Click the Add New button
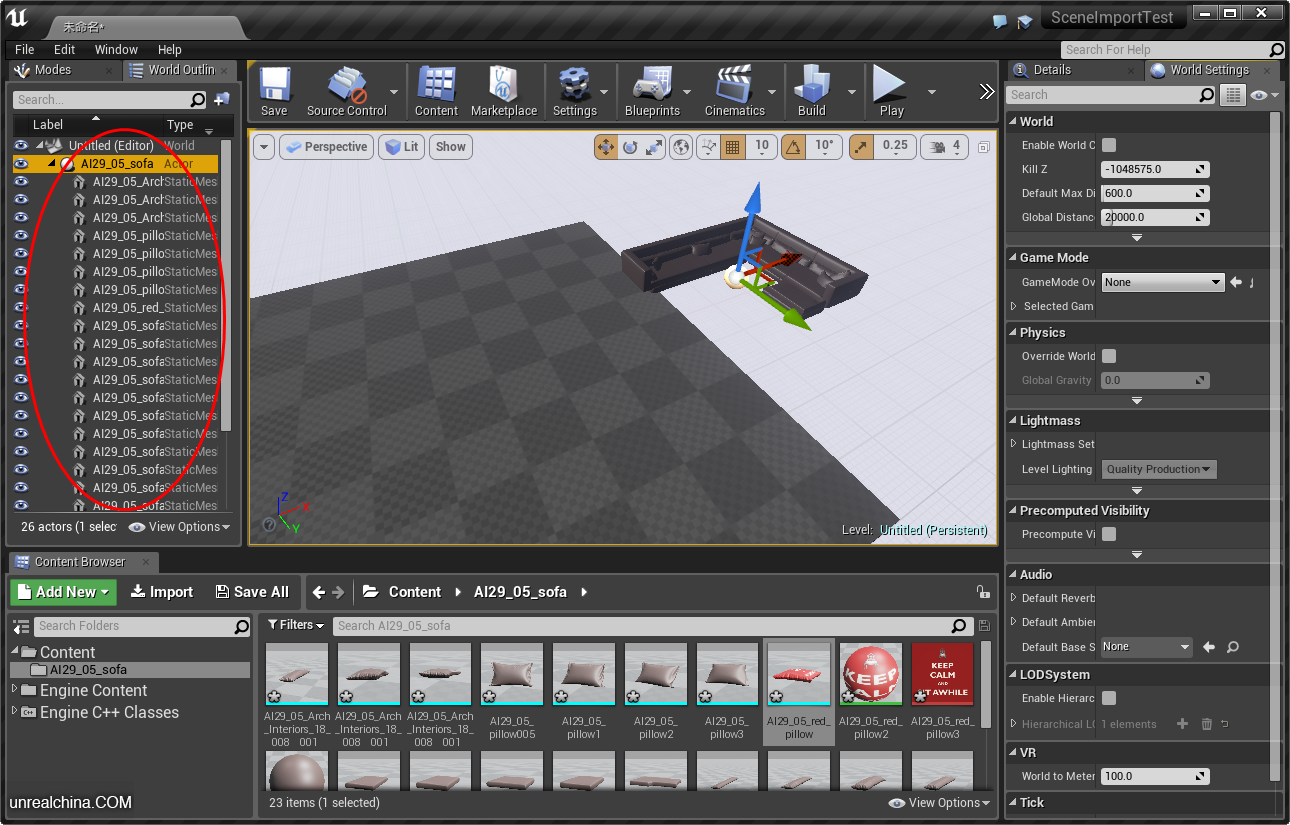Screen dimensions: 1290x825 (x=63, y=592)
